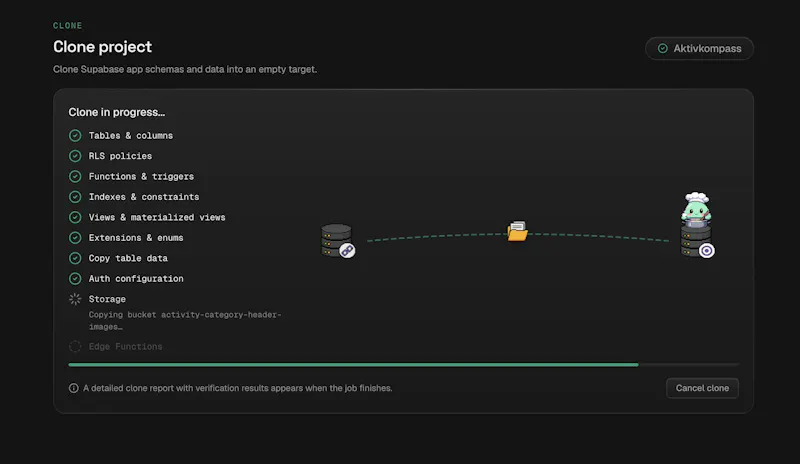The height and width of the screenshot is (464, 800).
Task: Select the dimmed 'Edge Functions' step text
Action: click(126, 346)
